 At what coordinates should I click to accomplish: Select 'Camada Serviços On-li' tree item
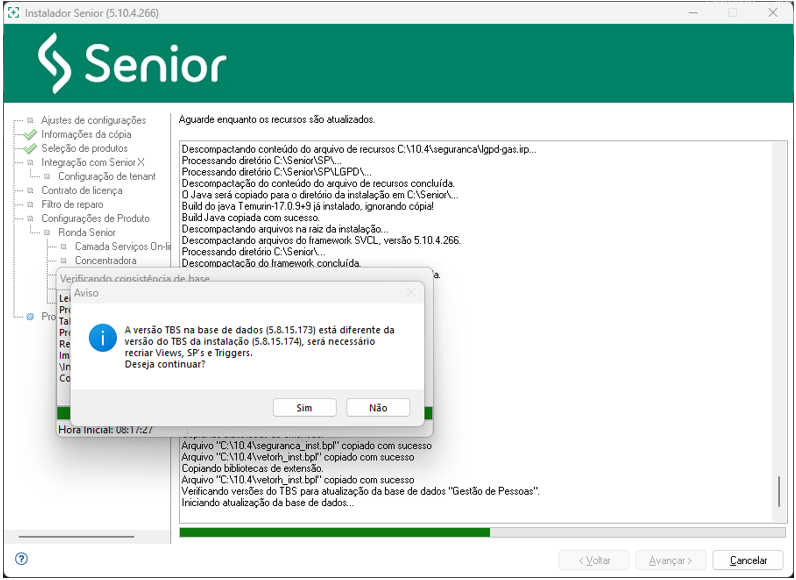(122, 247)
